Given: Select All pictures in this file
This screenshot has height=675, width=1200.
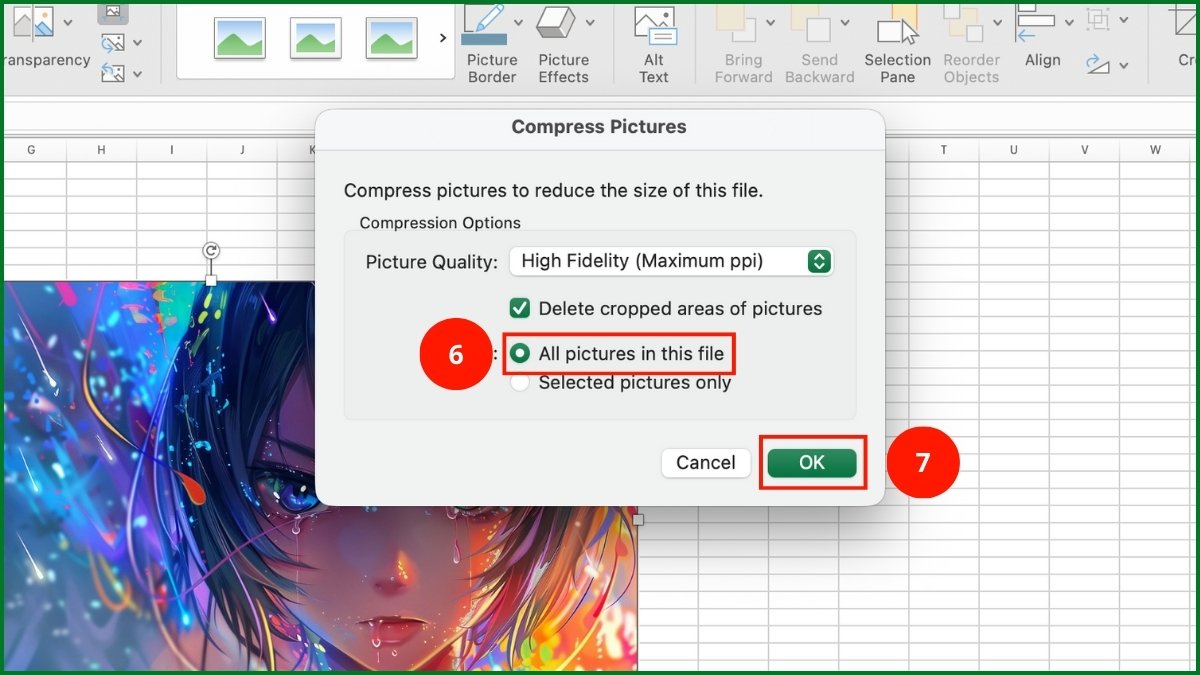Looking at the screenshot, I should coord(520,354).
